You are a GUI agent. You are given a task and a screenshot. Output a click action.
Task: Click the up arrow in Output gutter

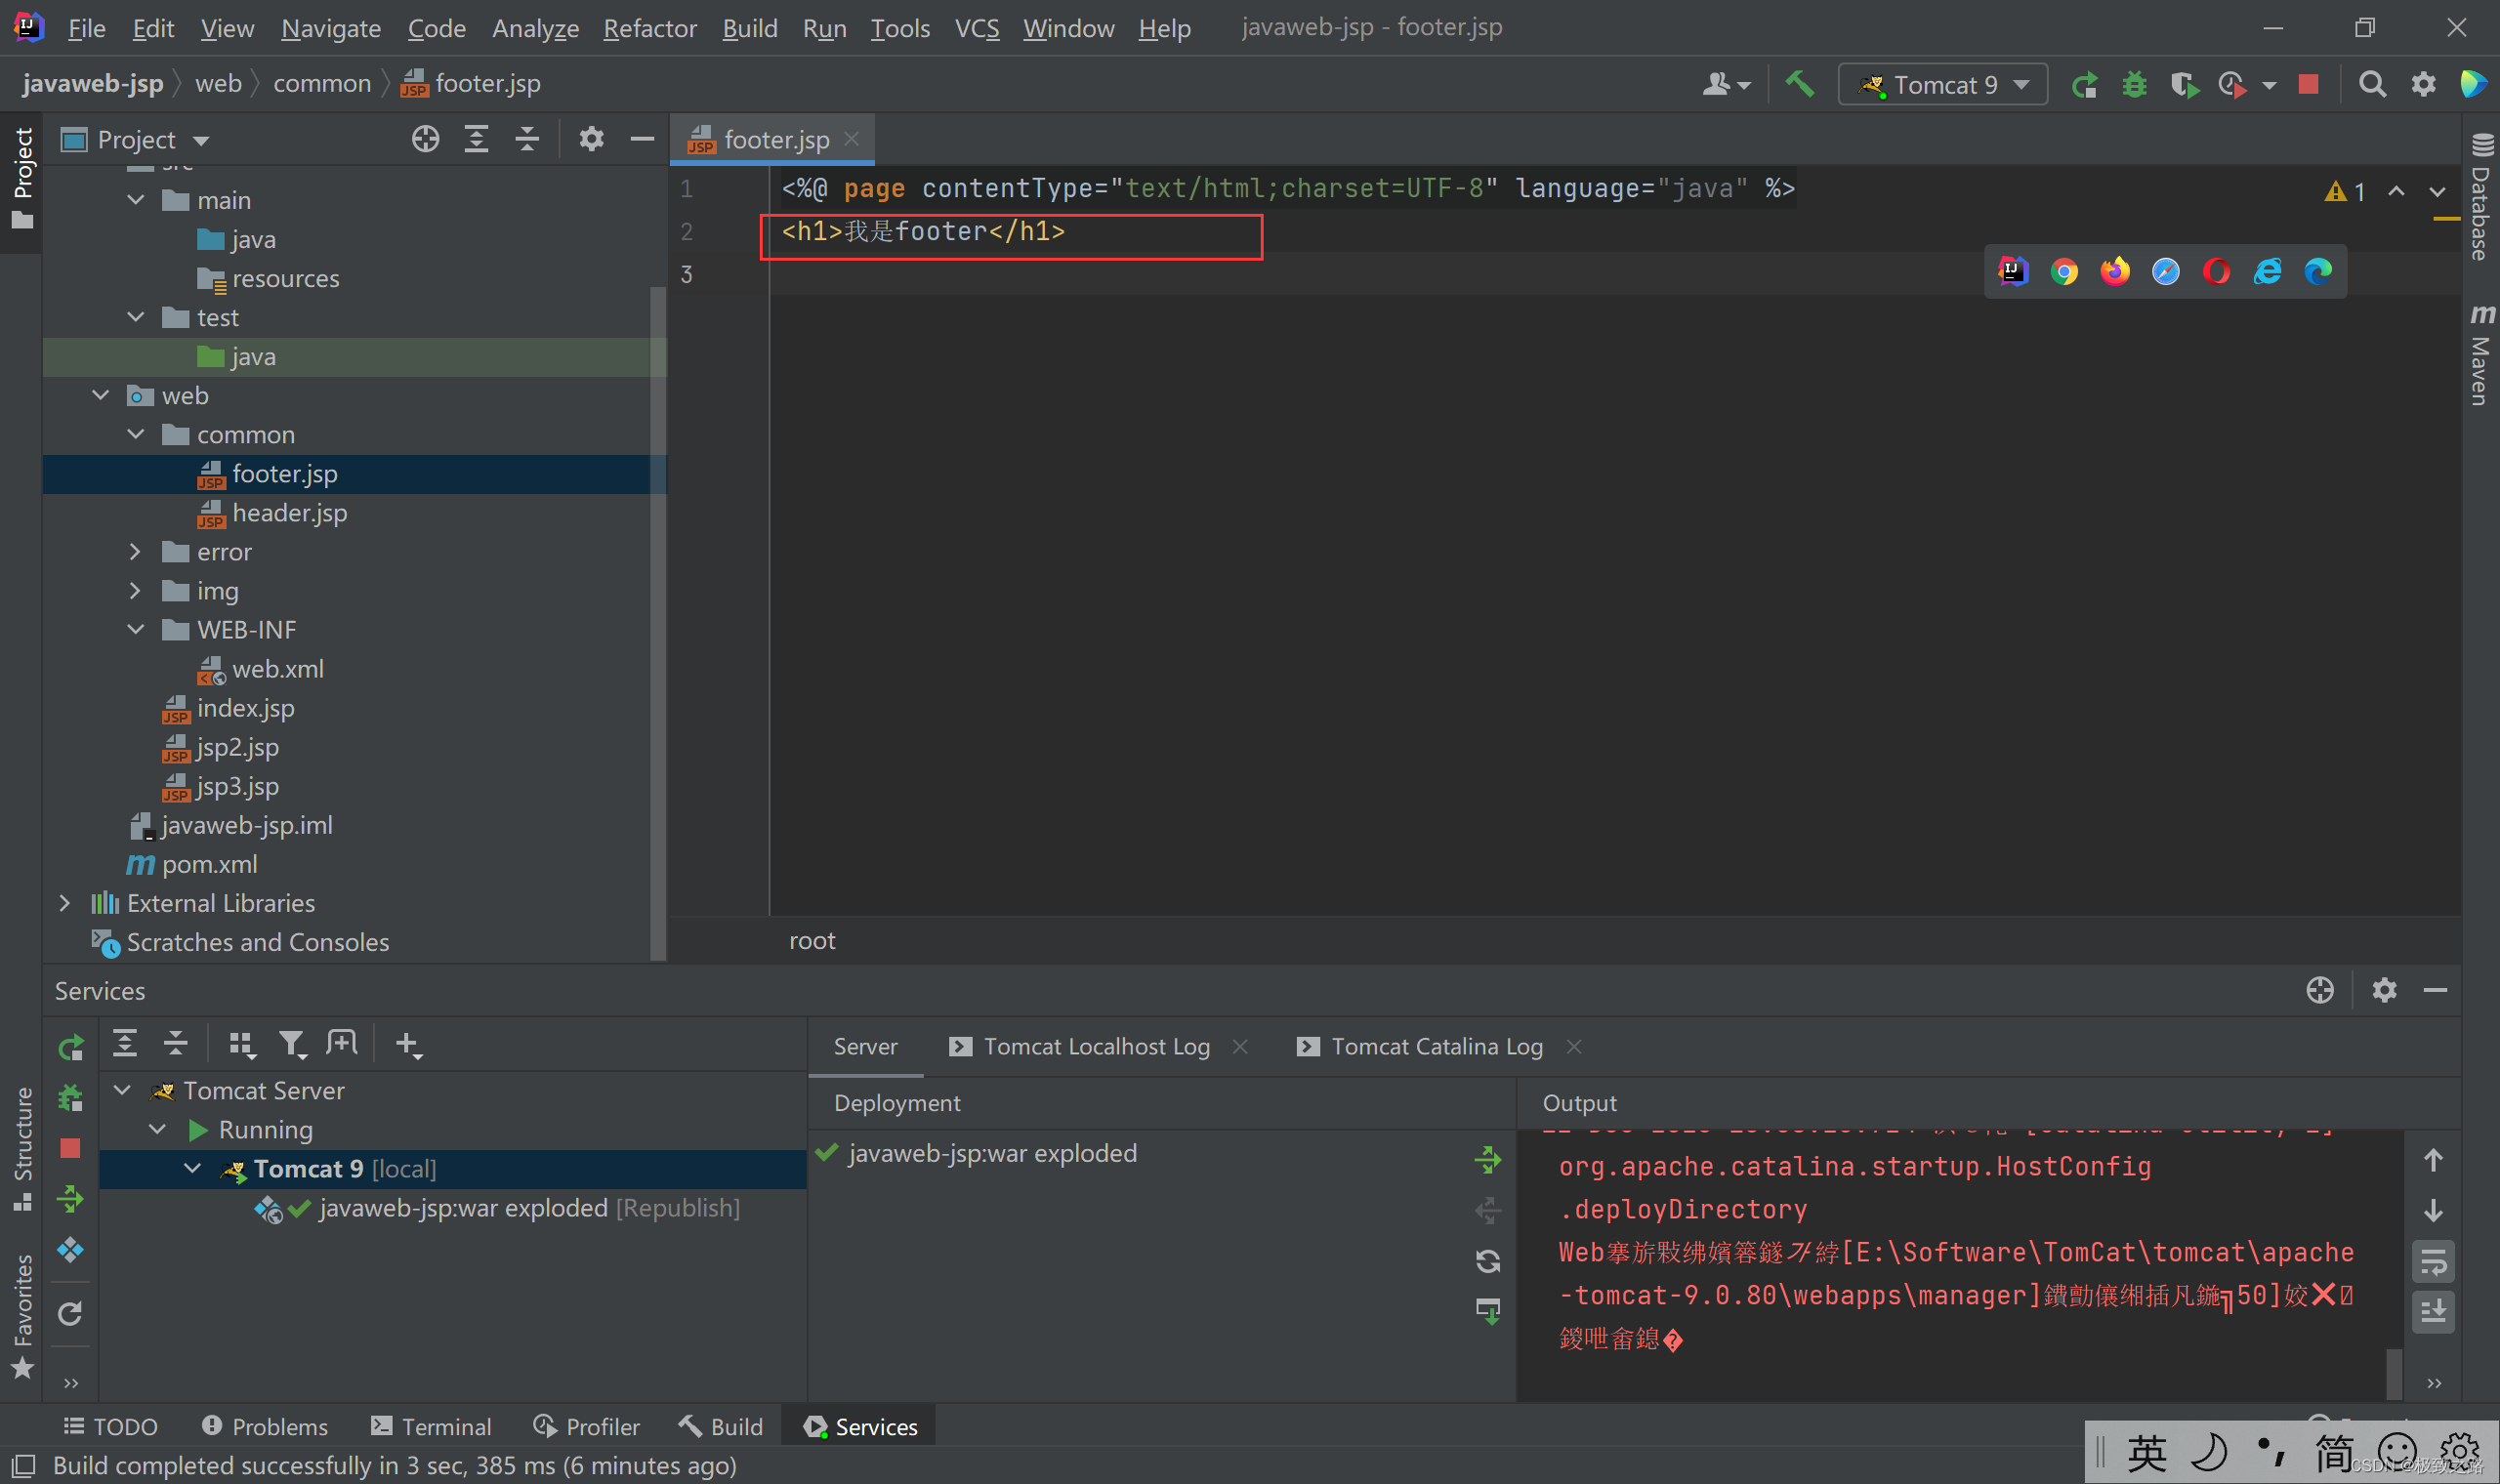2433,1161
